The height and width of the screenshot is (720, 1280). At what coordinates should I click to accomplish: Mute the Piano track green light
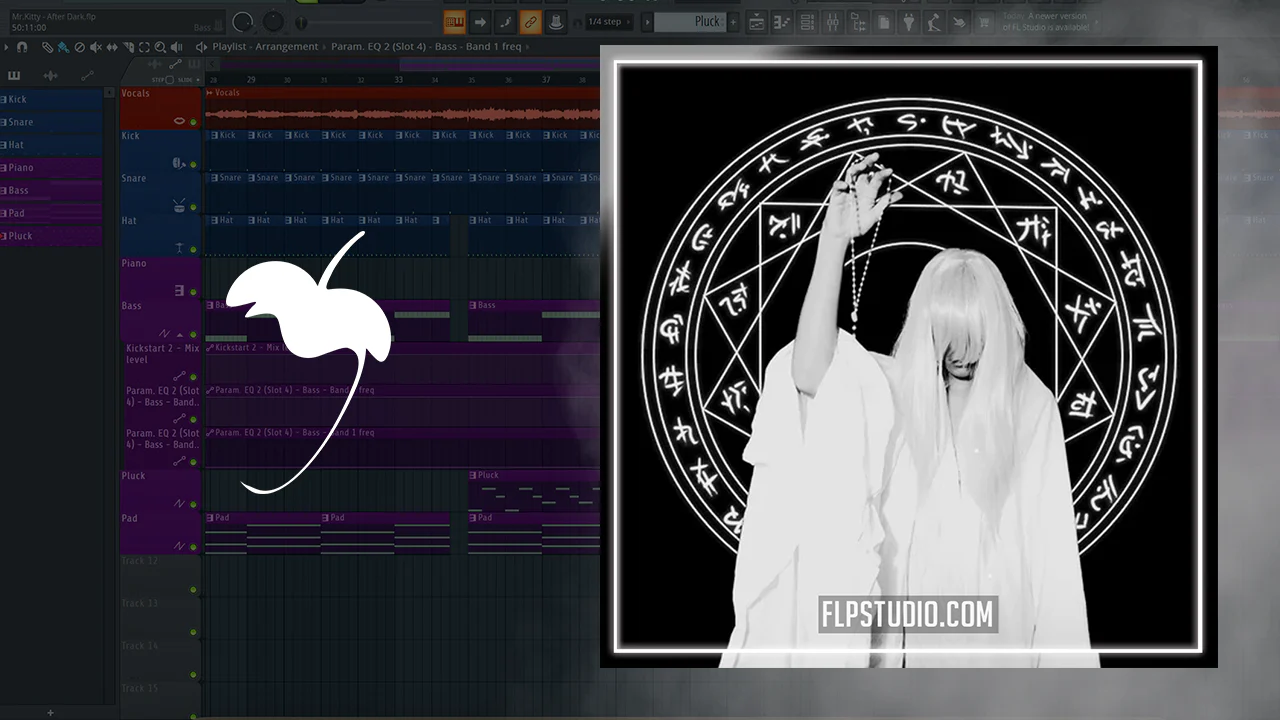(193, 292)
